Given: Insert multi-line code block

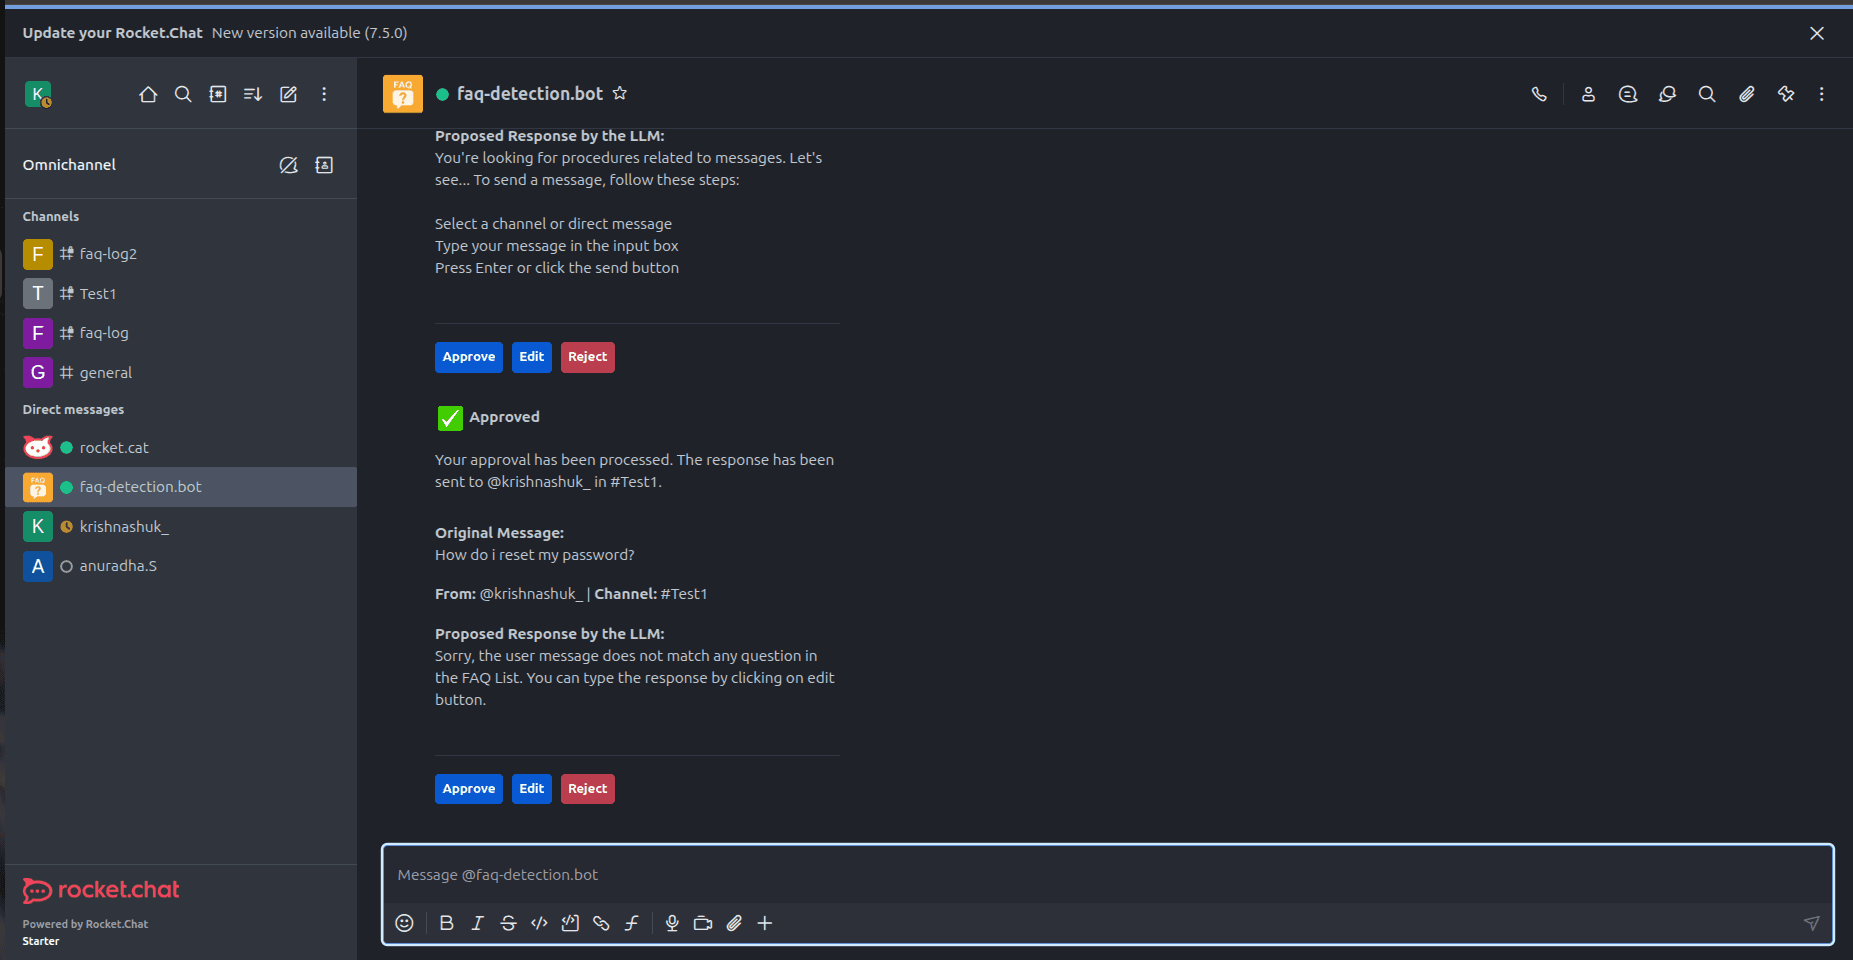Looking at the screenshot, I should (x=570, y=923).
